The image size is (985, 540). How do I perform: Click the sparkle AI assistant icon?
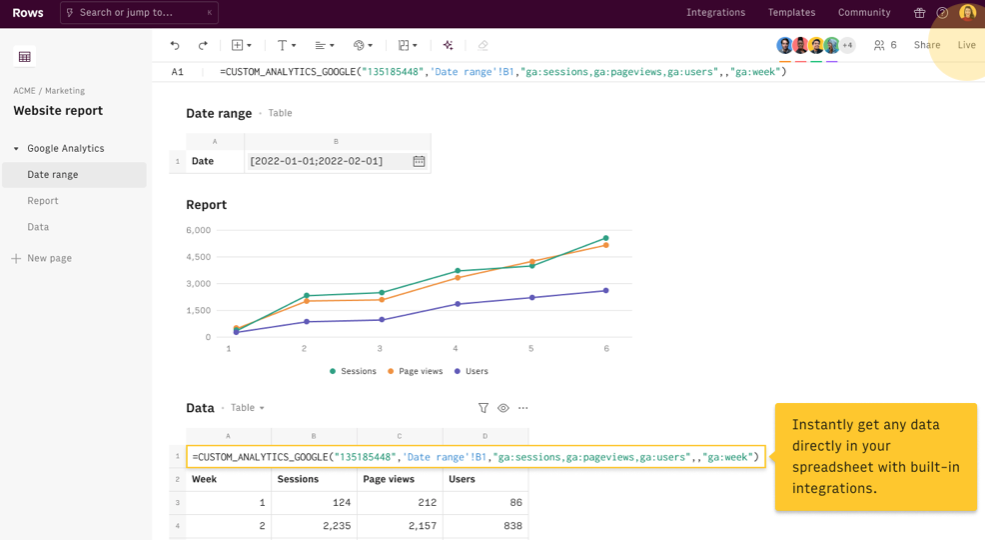tap(448, 45)
